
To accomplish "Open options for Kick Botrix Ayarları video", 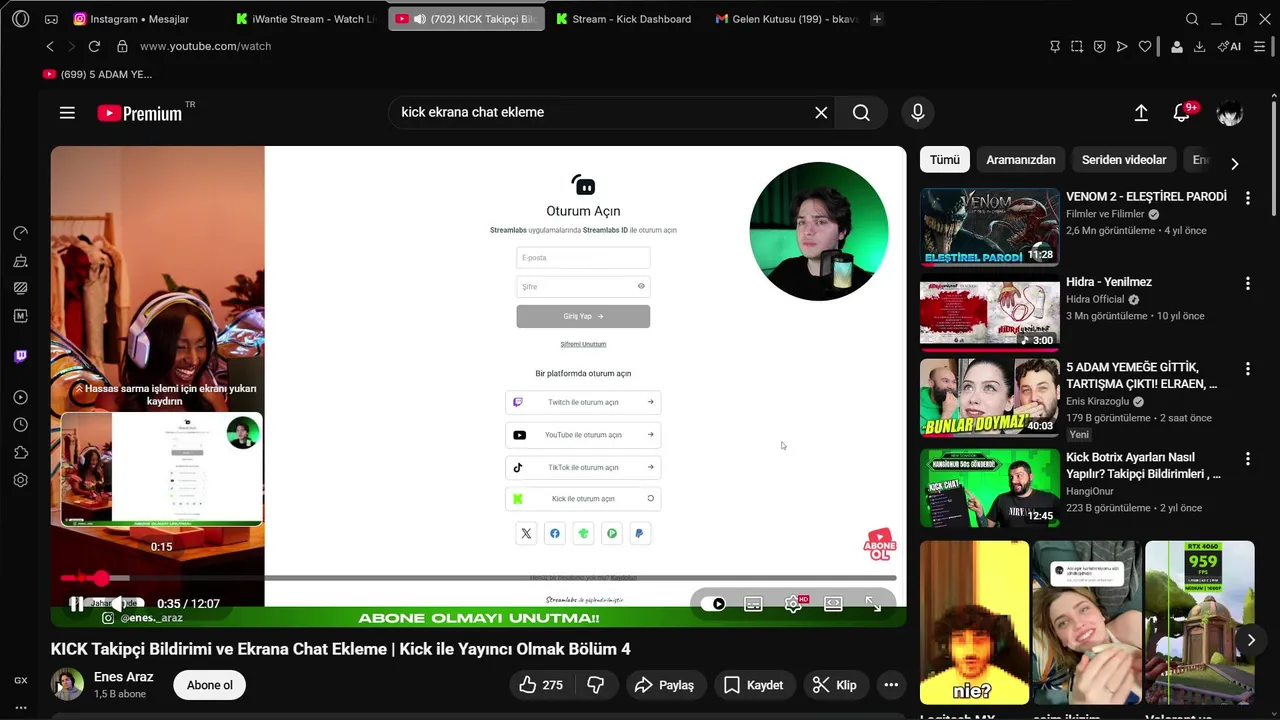I will coord(1247,459).
